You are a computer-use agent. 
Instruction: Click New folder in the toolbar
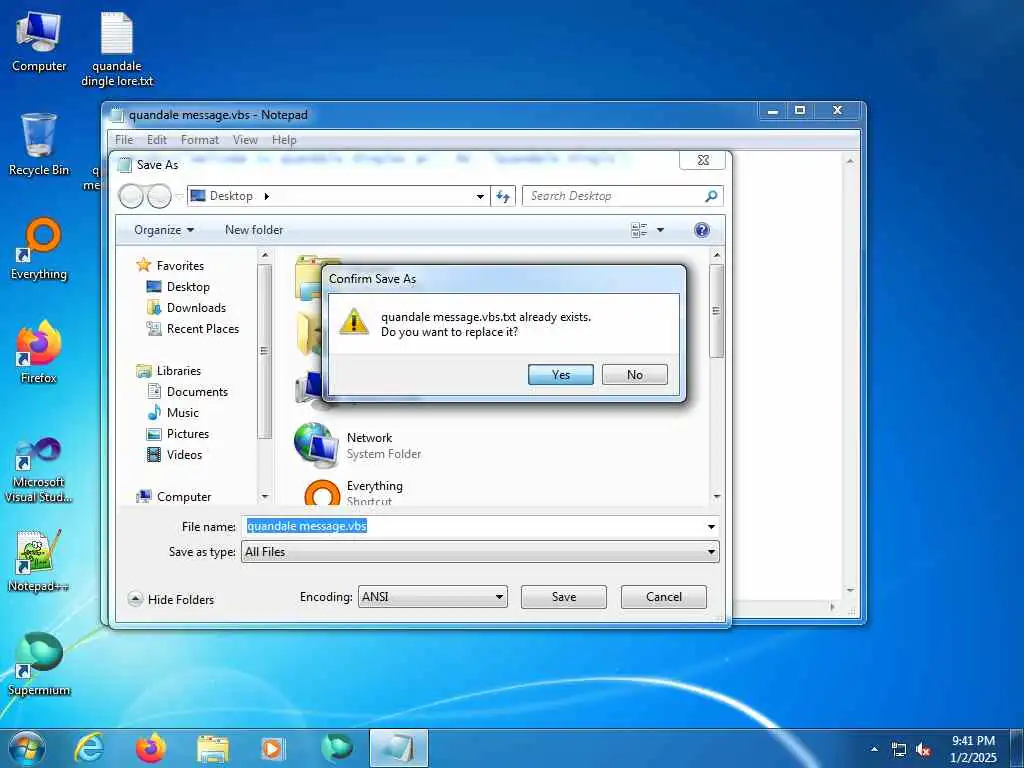254,230
